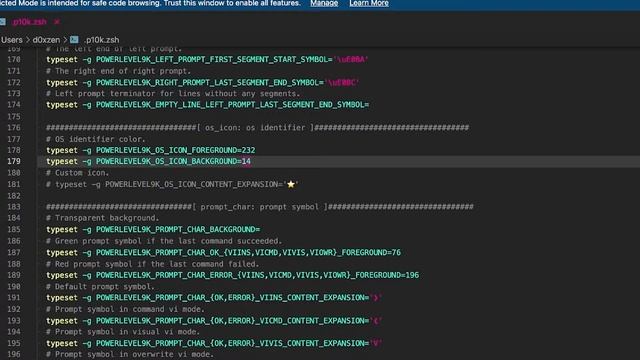Screen dimensions: 640x360
Task: Click the '# Prompt symbol in command vi mode.' comment
Action: (125, 309)
